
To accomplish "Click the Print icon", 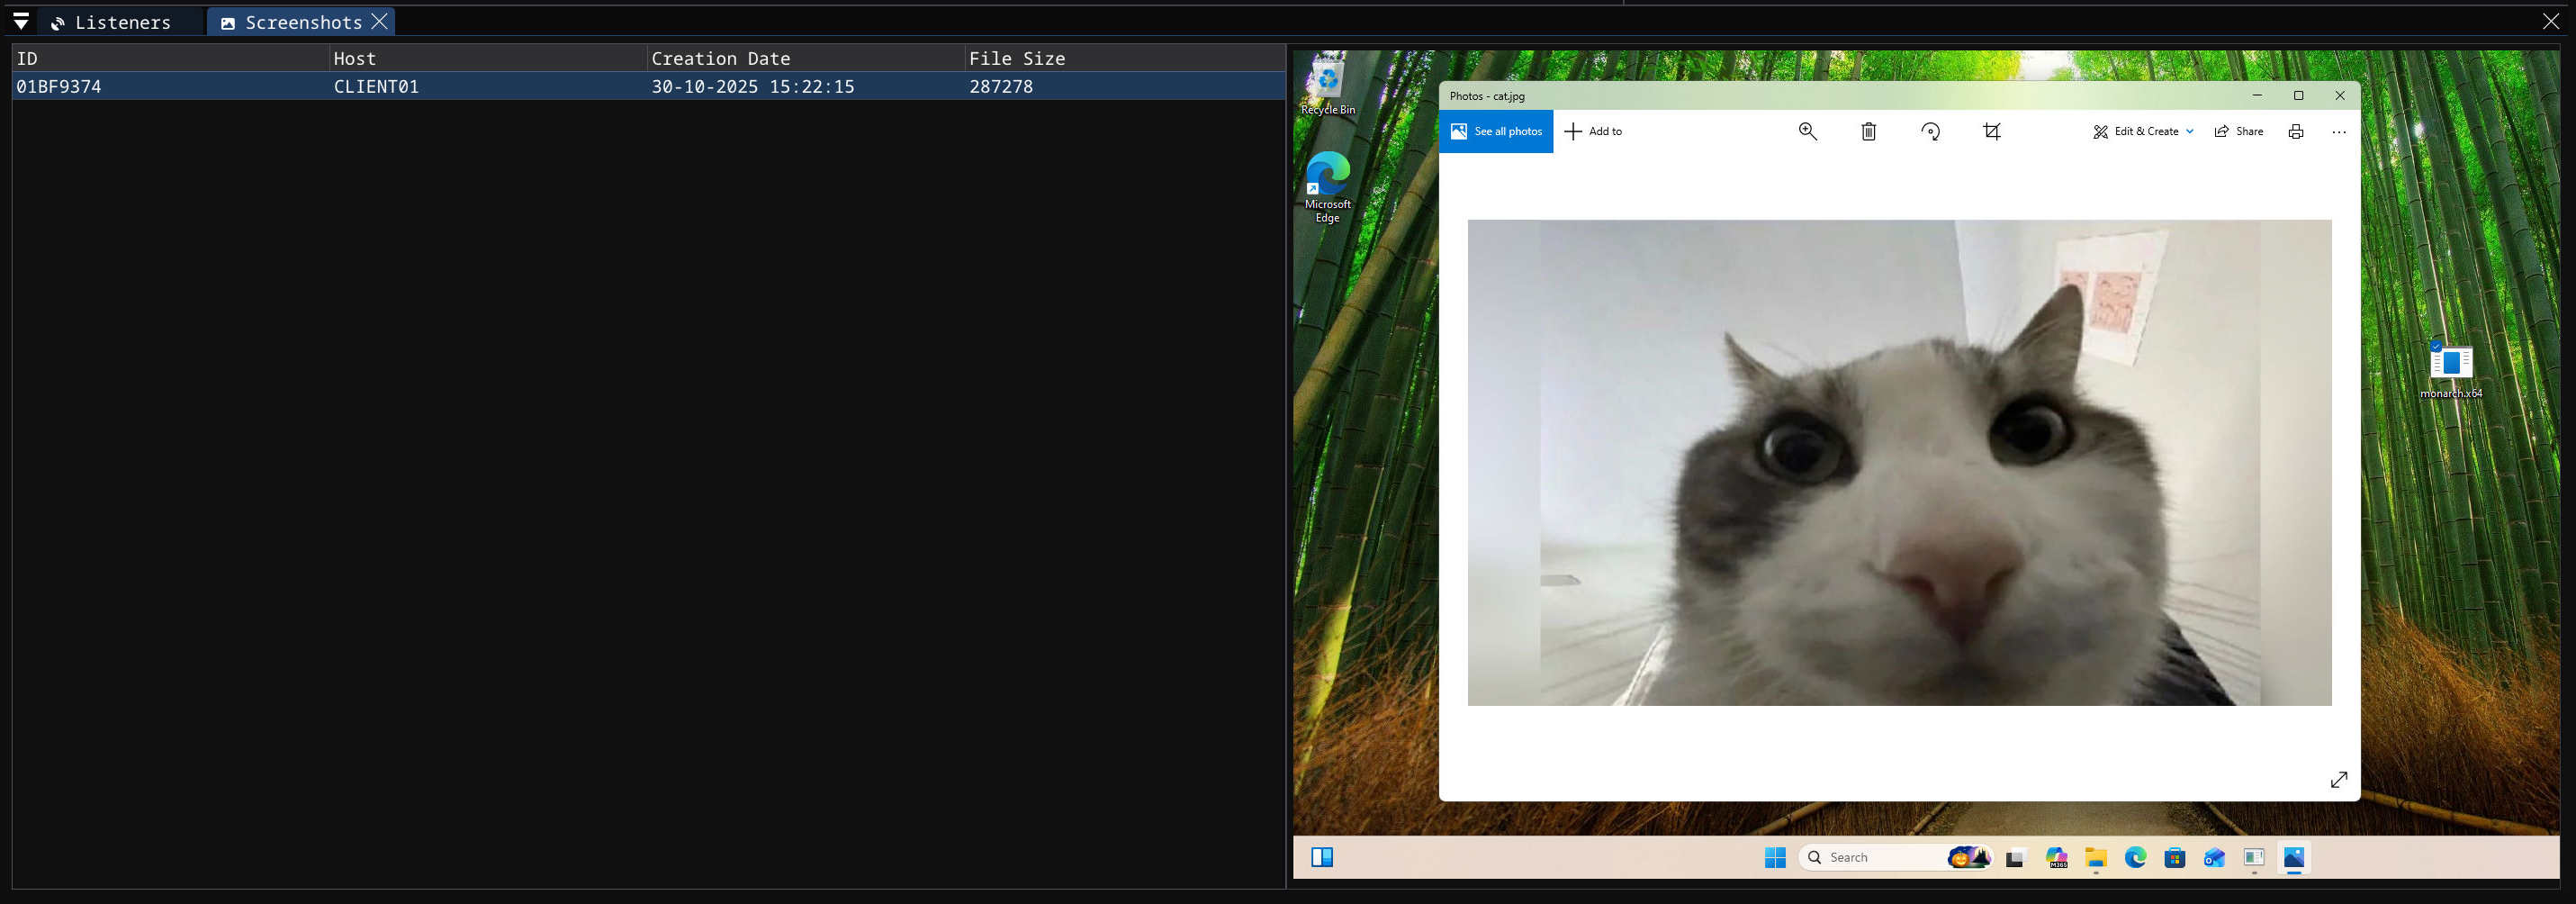I will 2296,131.
